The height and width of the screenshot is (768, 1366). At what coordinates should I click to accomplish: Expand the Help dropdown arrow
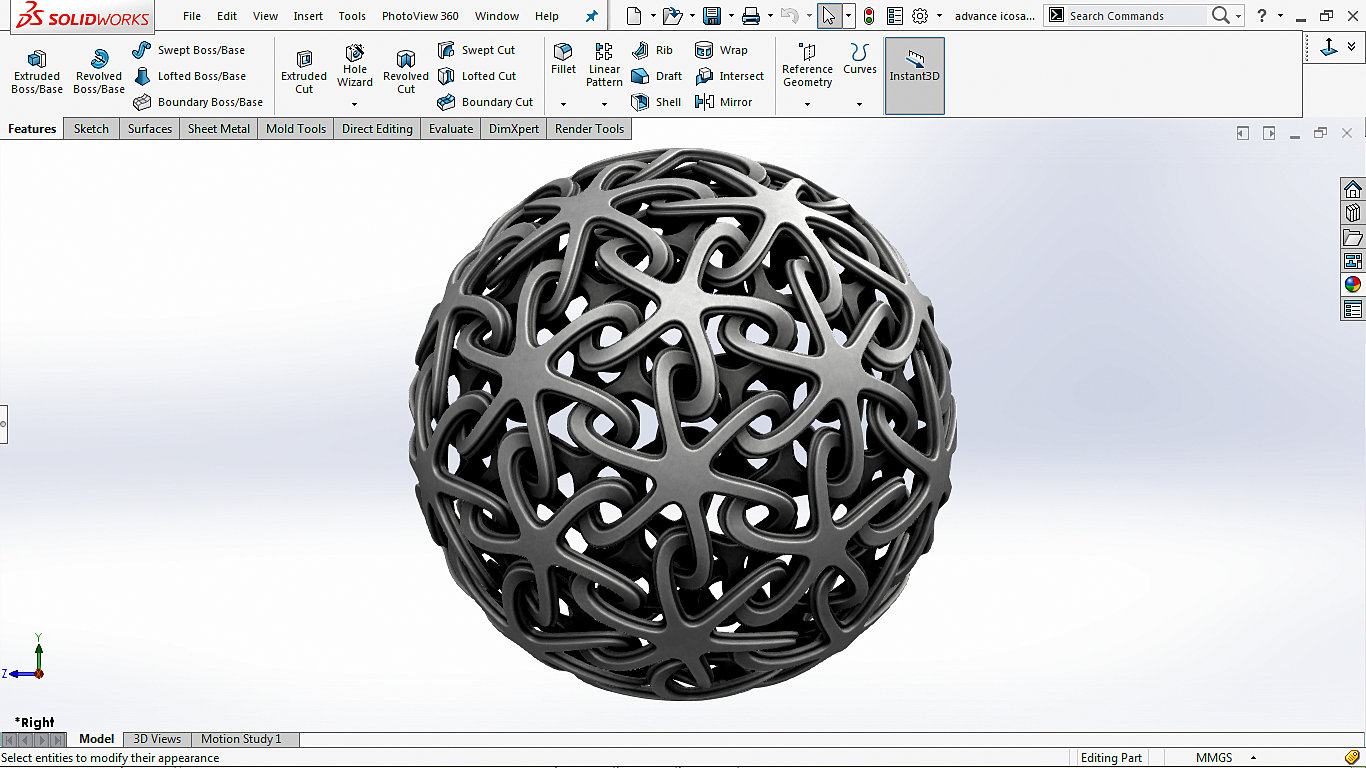point(1280,16)
